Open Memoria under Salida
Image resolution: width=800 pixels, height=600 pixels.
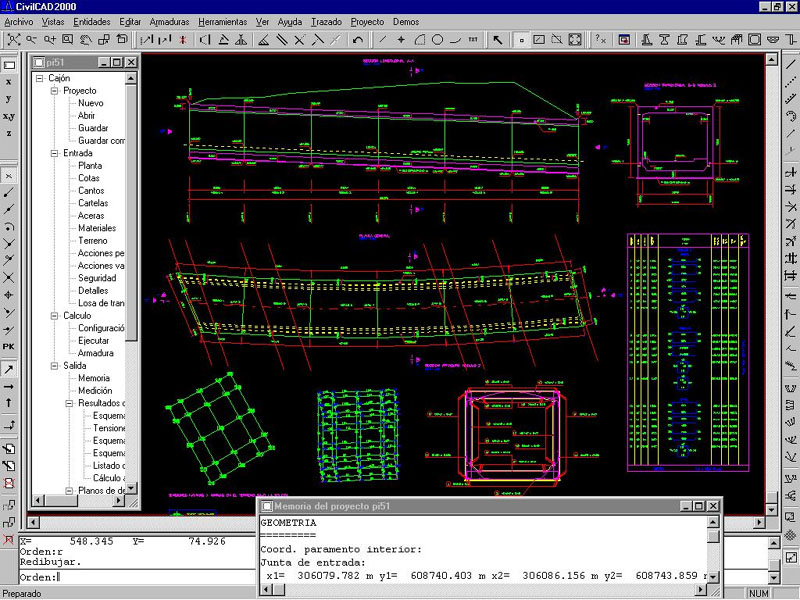coord(94,379)
